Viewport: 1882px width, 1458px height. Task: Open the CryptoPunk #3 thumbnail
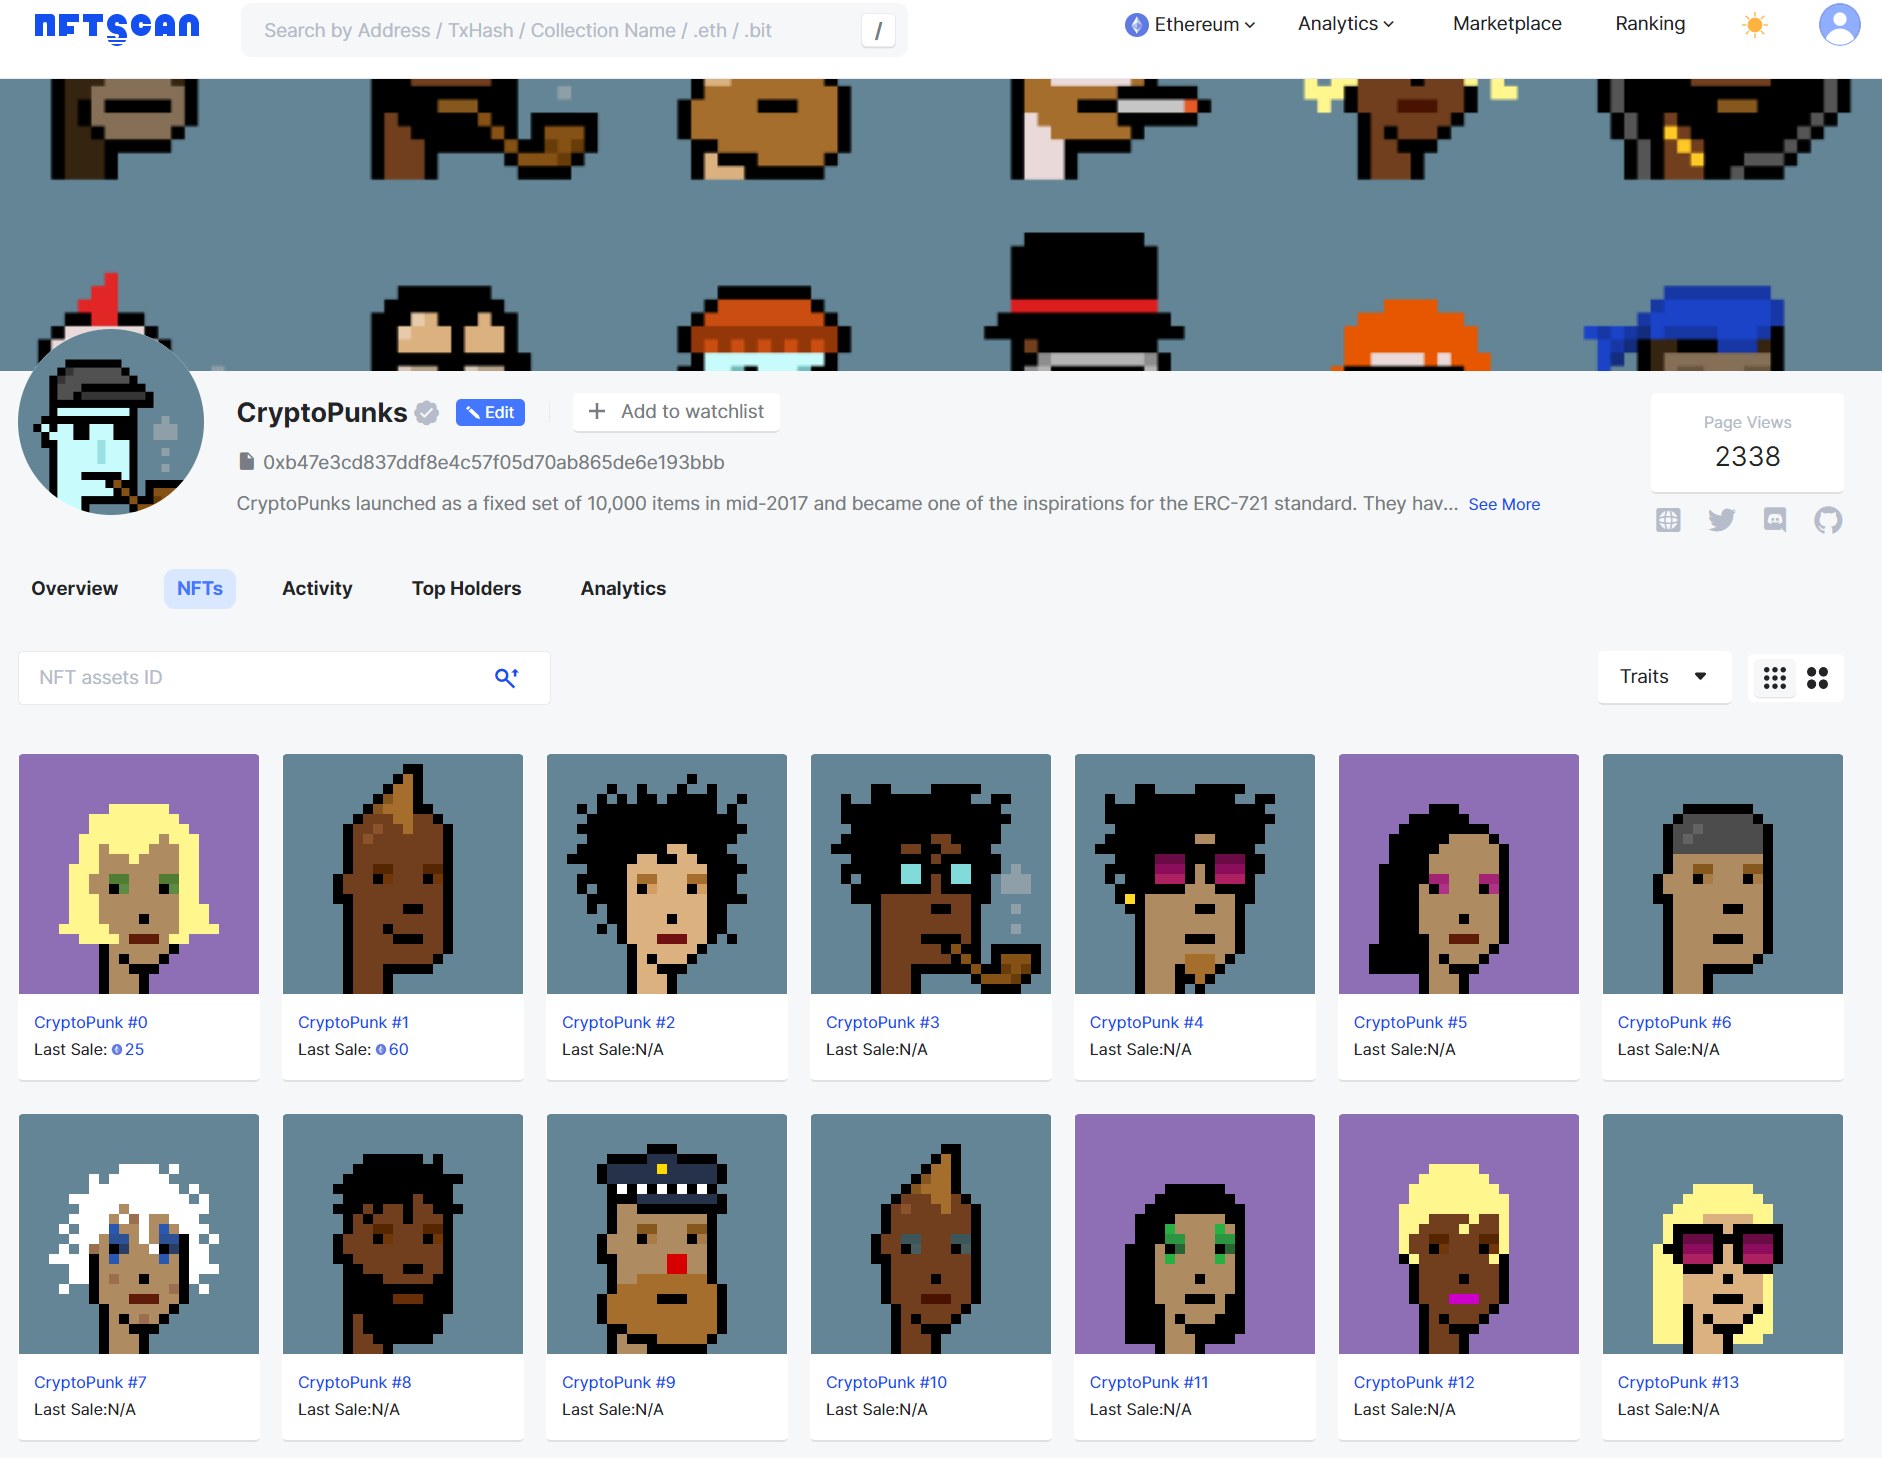coord(930,874)
